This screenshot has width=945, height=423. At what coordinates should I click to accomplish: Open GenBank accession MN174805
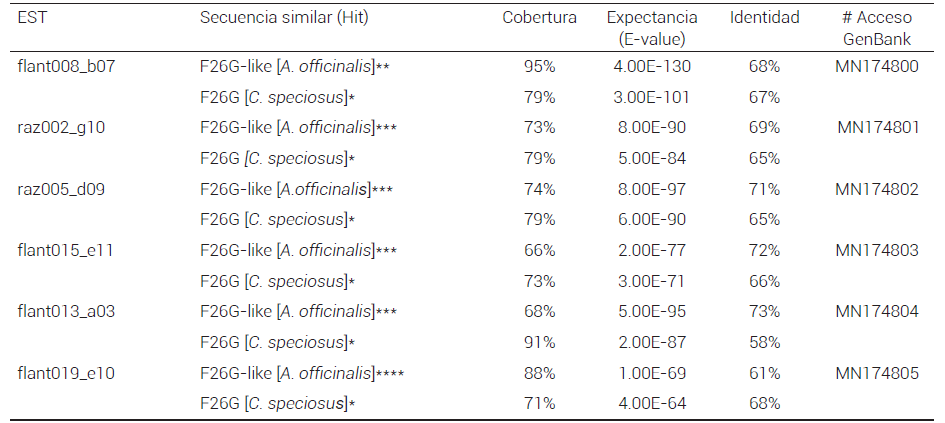click(877, 373)
